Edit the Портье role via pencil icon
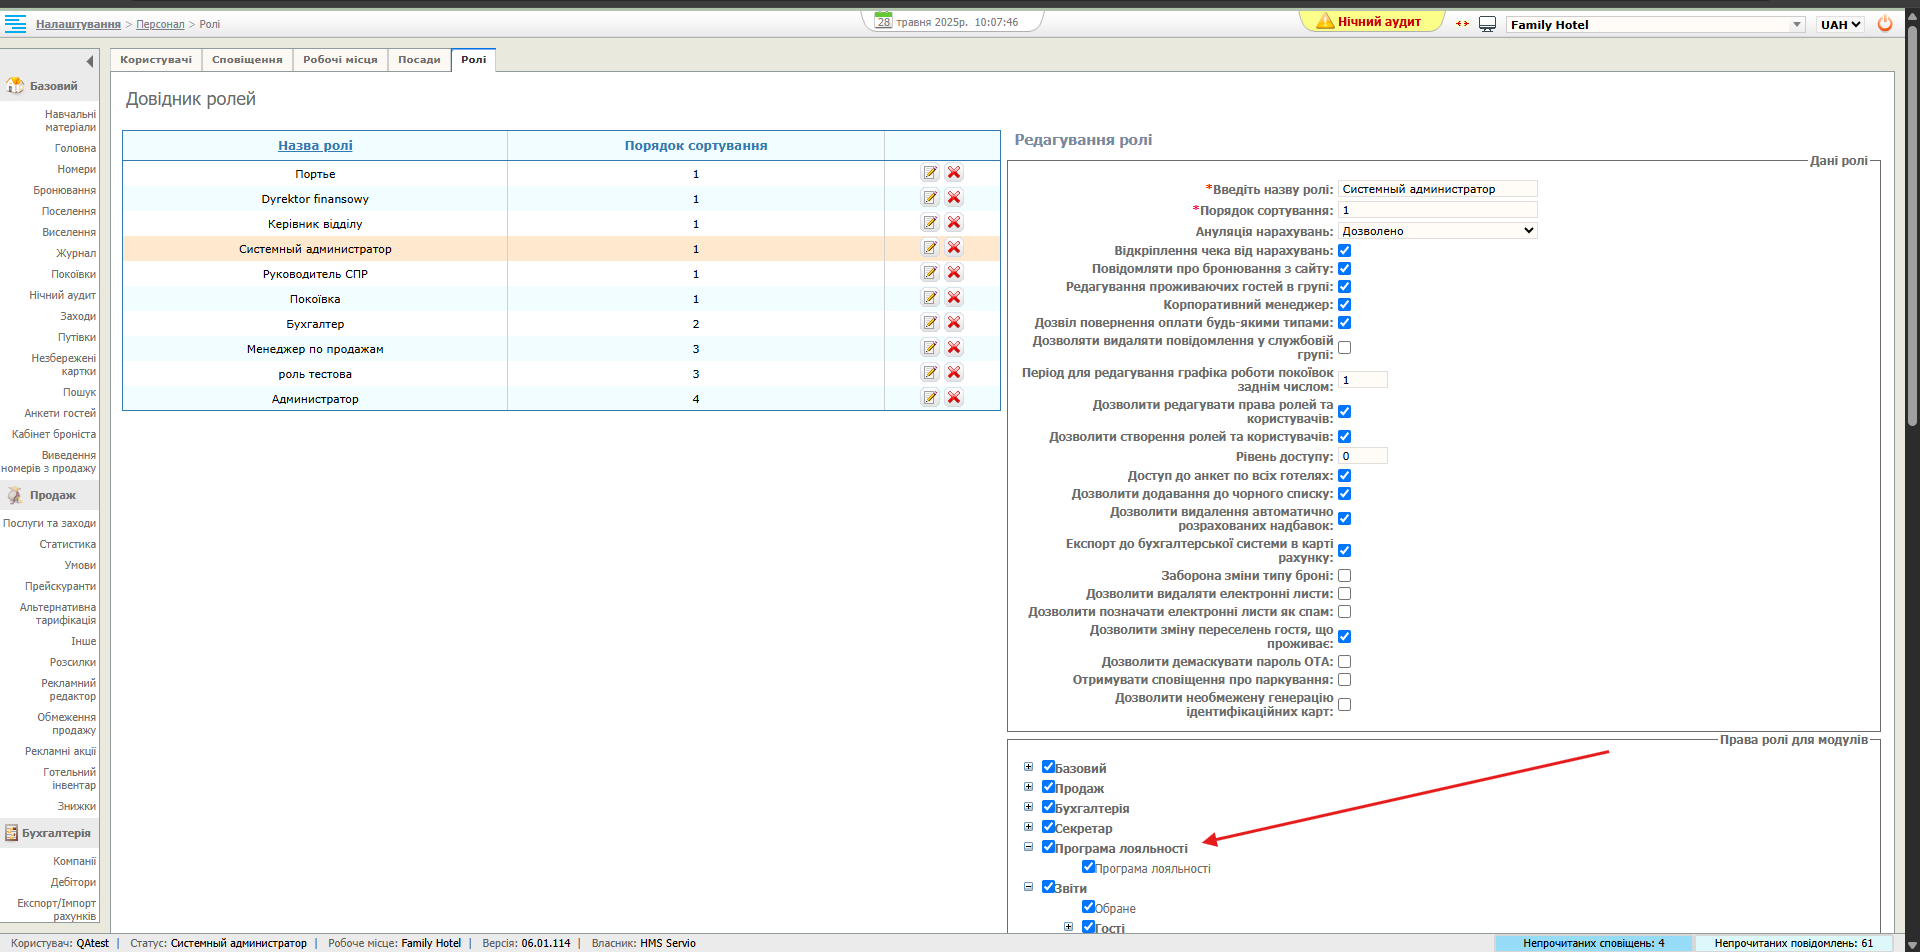This screenshot has height=952, width=1920. 930,173
